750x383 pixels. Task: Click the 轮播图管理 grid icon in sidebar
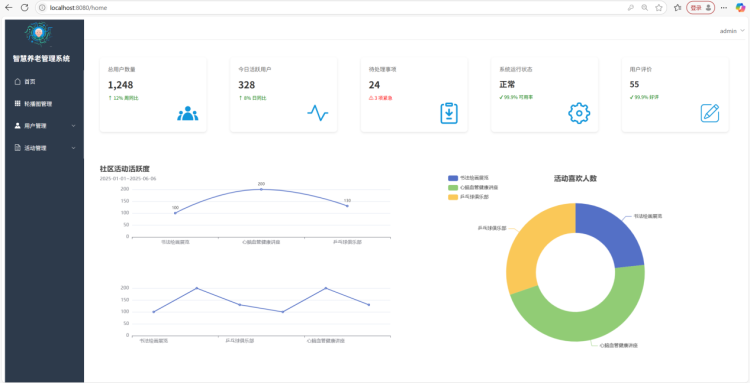click(18, 103)
